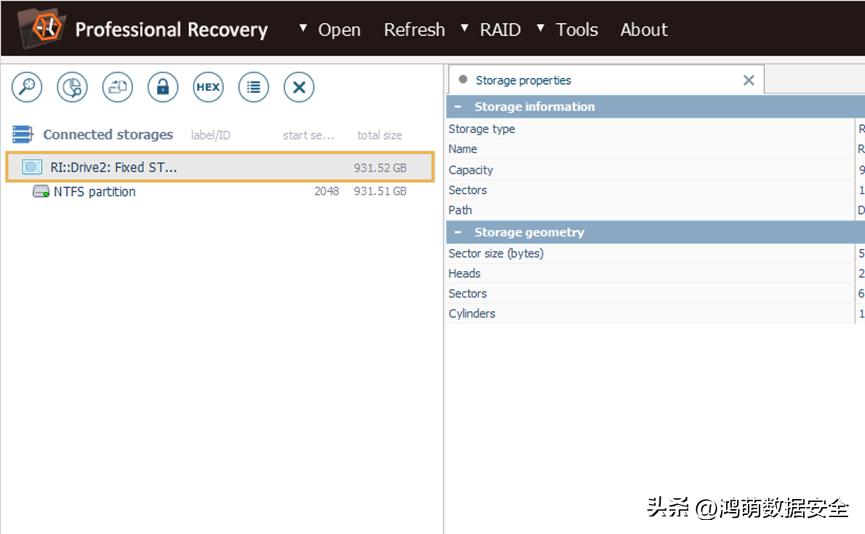
Task: Expand the dropdown arrow before RAID
Action: tap(464, 28)
